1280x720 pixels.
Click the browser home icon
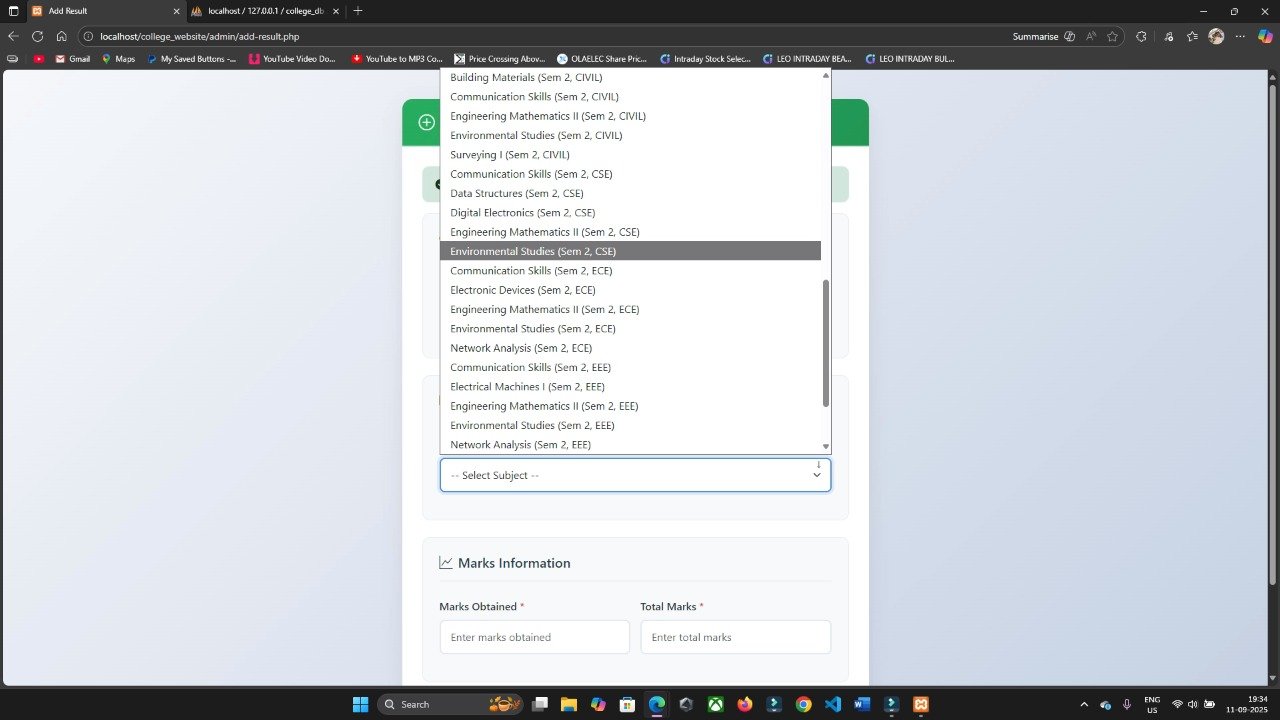61,36
